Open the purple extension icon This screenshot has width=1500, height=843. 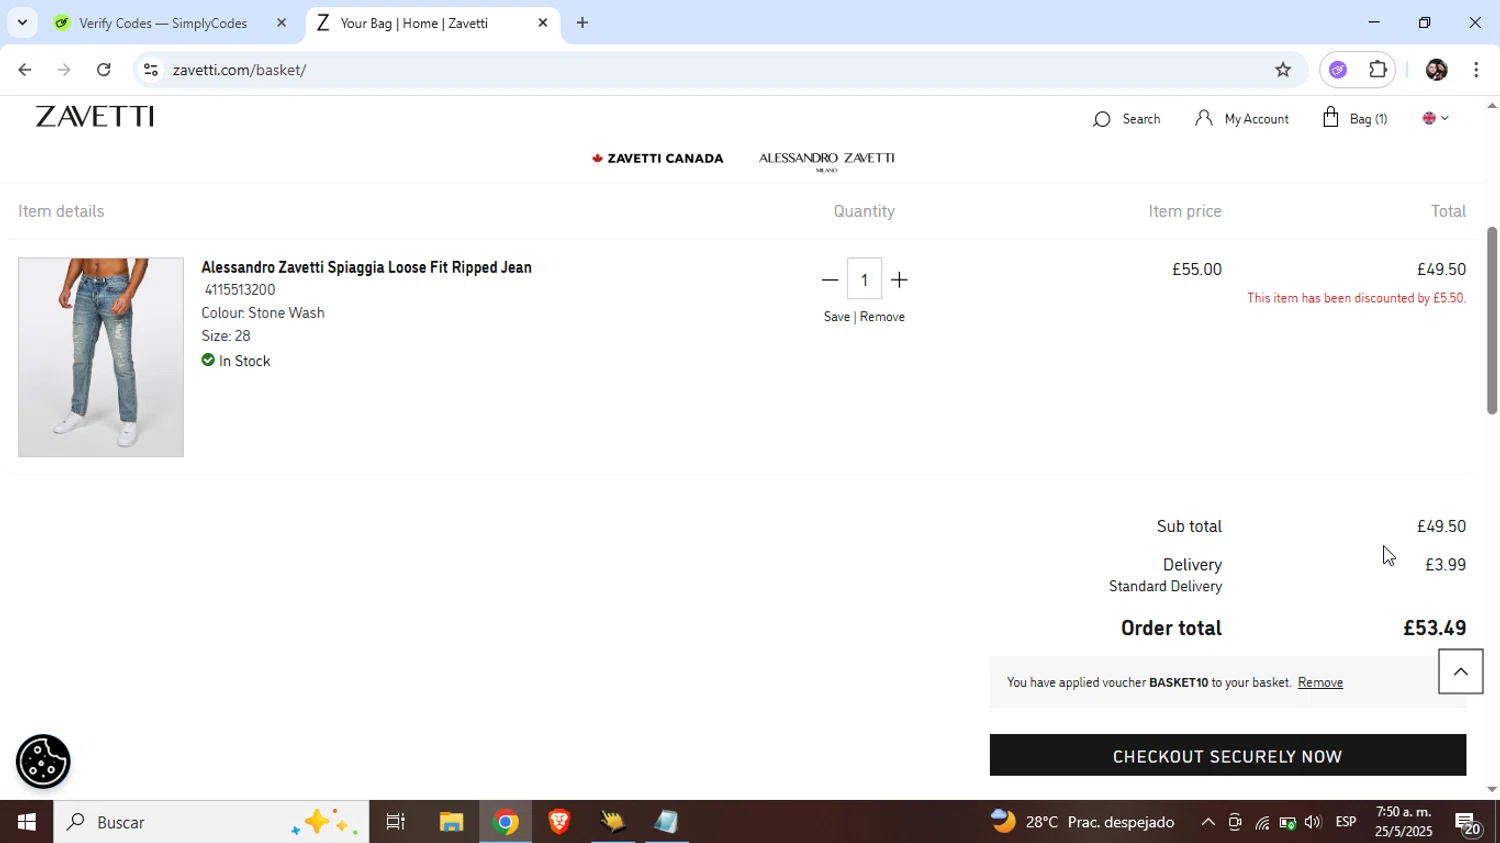click(1338, 70)
